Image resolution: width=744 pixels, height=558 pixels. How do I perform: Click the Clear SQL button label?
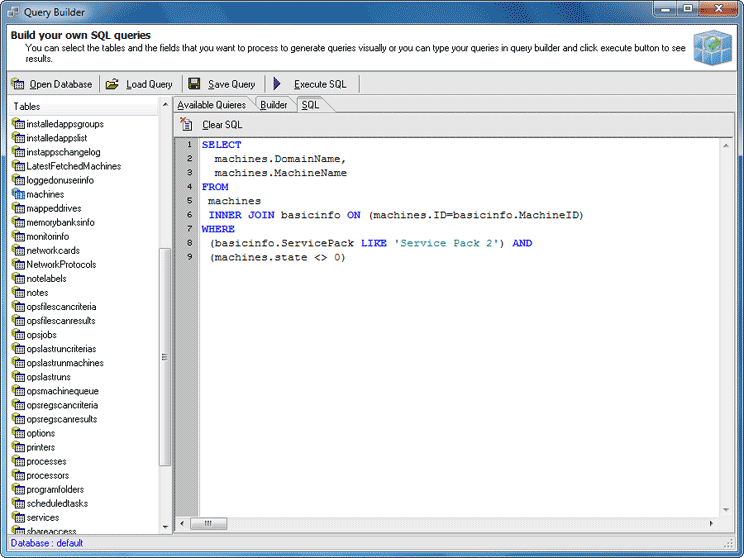tap(222, 125)
